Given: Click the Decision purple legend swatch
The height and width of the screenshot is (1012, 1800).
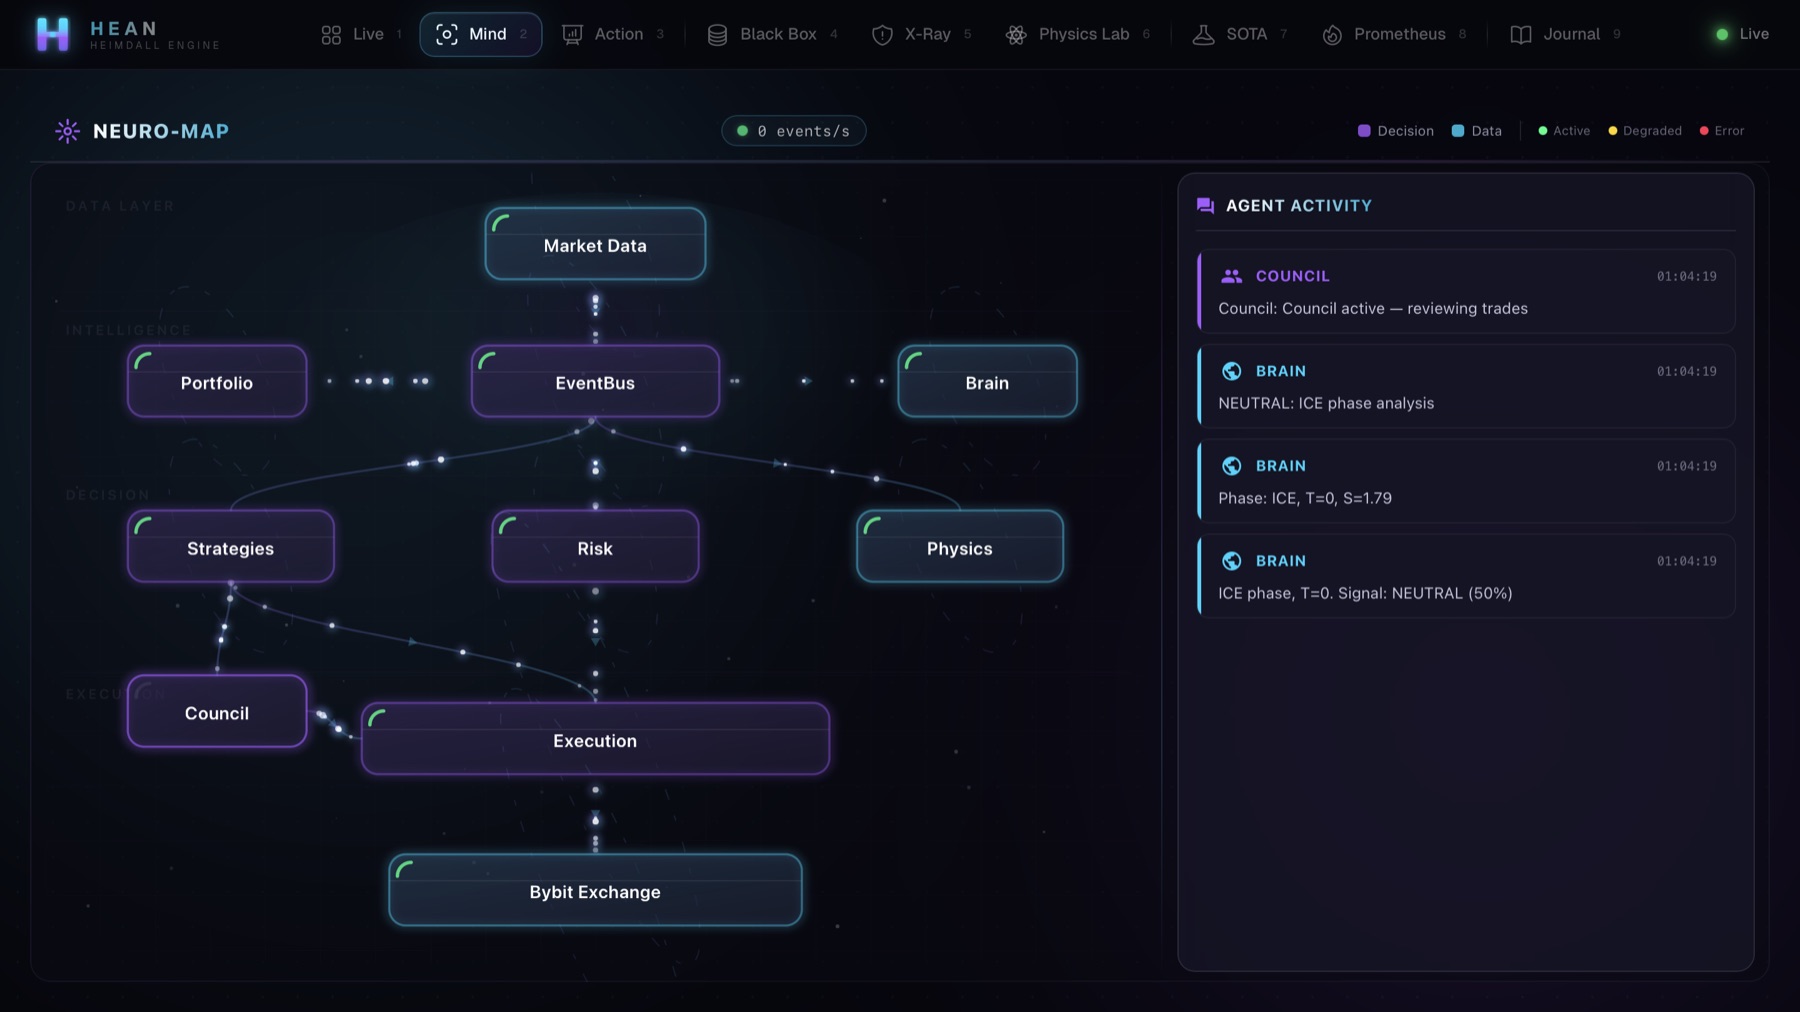Looking at the screenshot, I should pos(1364,131).
